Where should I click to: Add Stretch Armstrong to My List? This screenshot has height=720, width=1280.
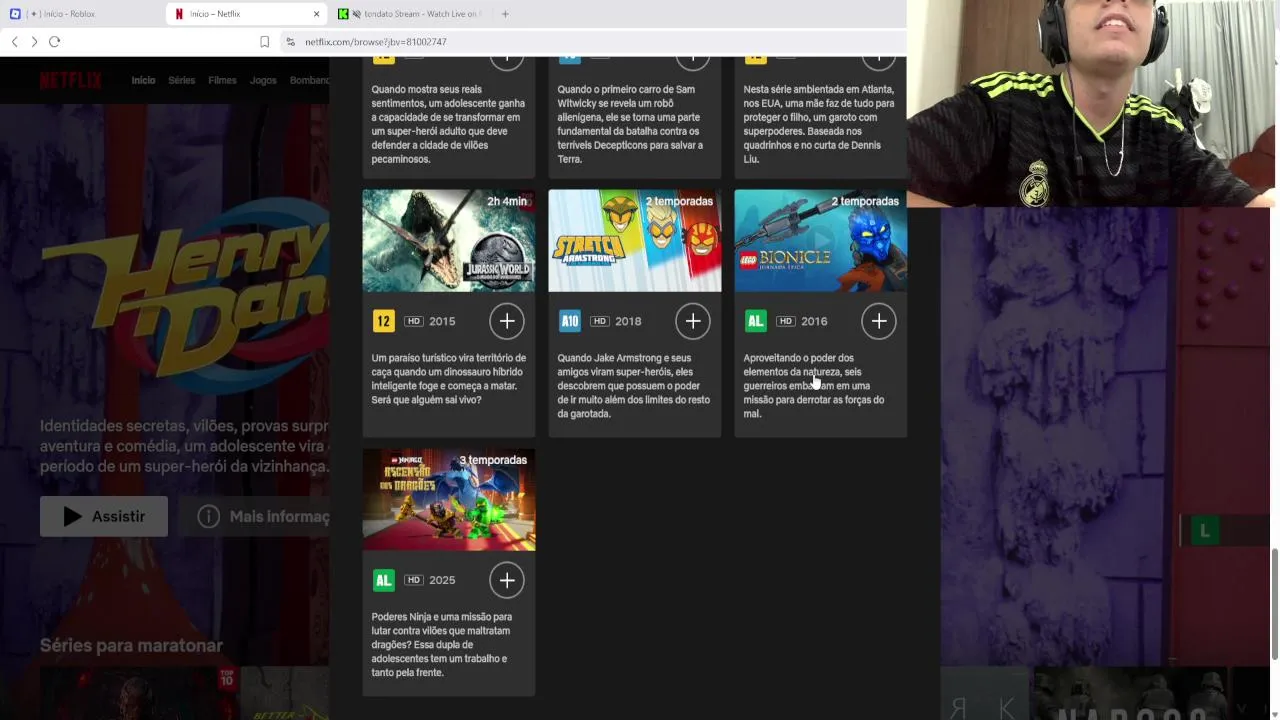point(693,321)
